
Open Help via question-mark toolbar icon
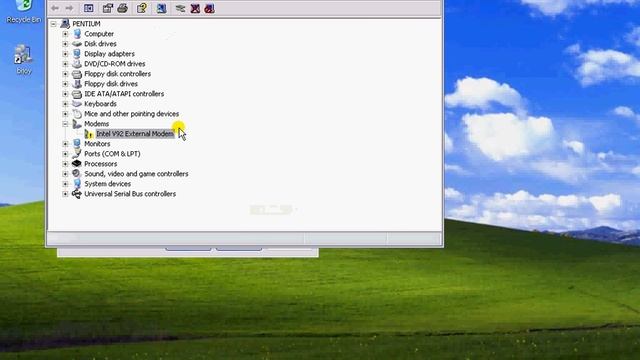pyautogui.click(x=142, y=8)
